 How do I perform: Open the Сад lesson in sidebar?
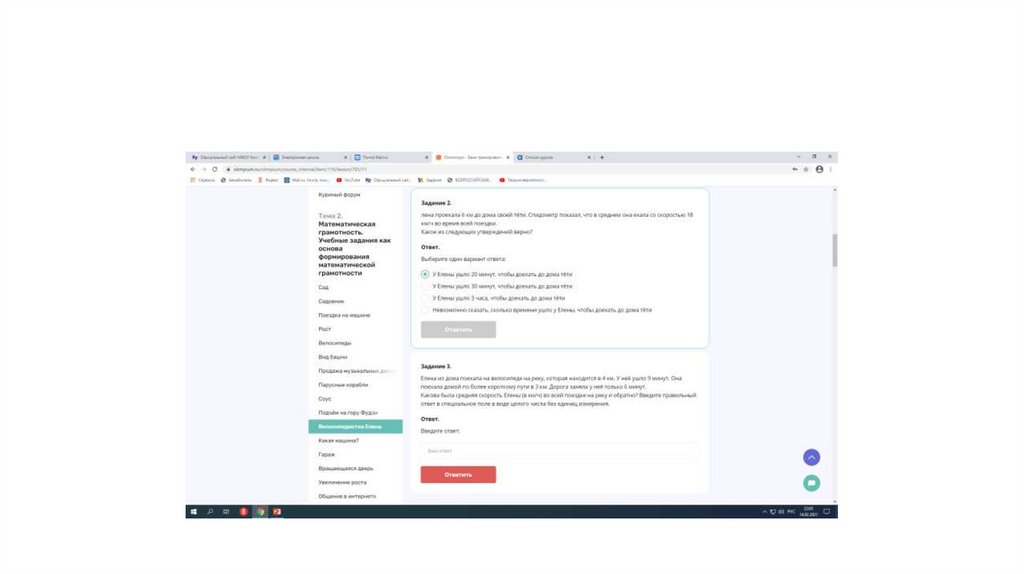[323, 287]
